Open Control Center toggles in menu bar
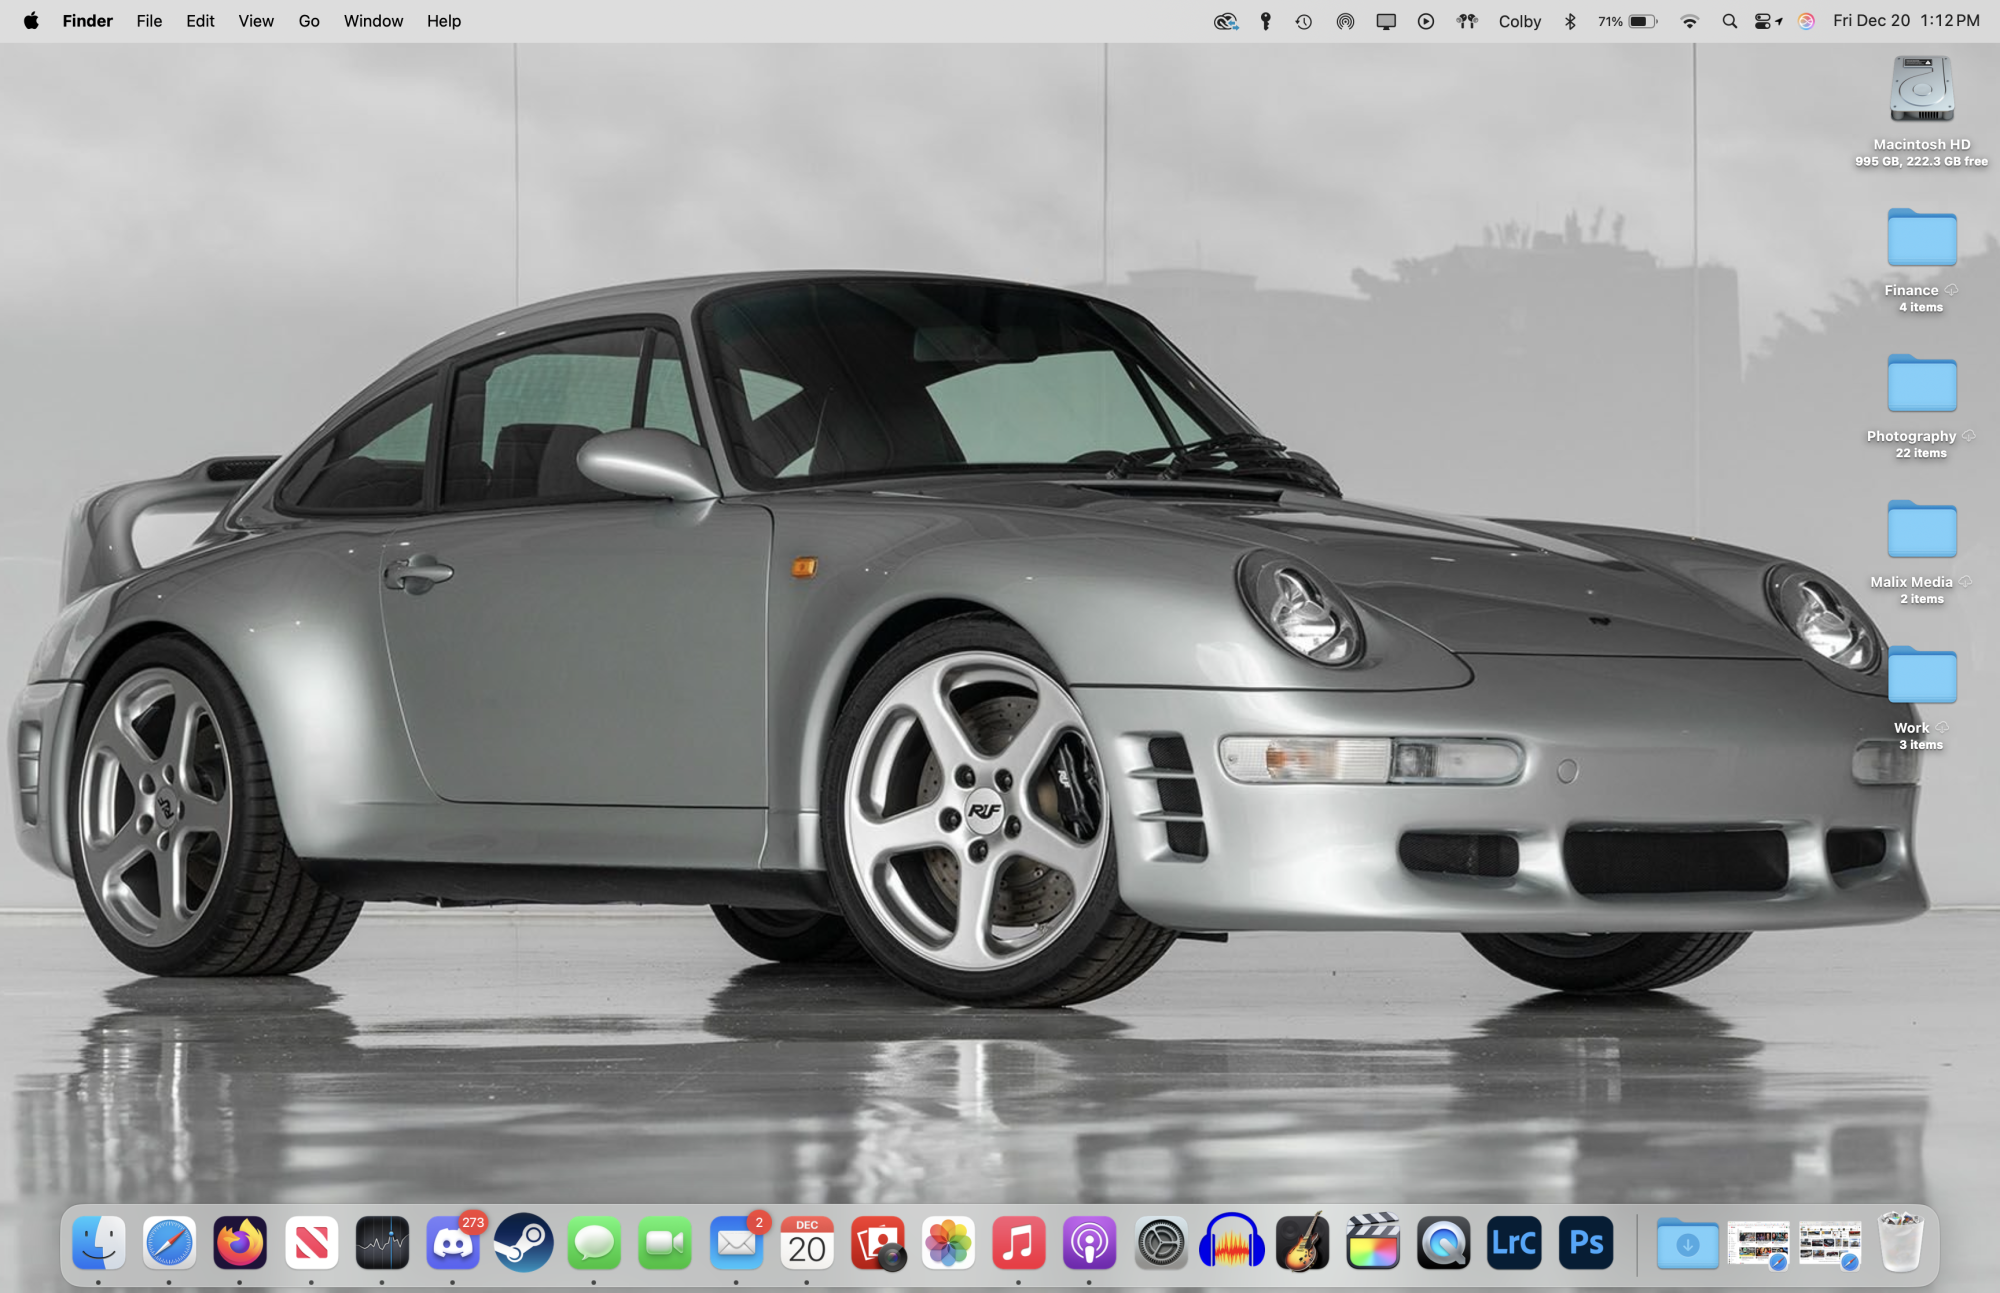Viewport: 2000px width, 1293px height. click(x=1767, y=21)
